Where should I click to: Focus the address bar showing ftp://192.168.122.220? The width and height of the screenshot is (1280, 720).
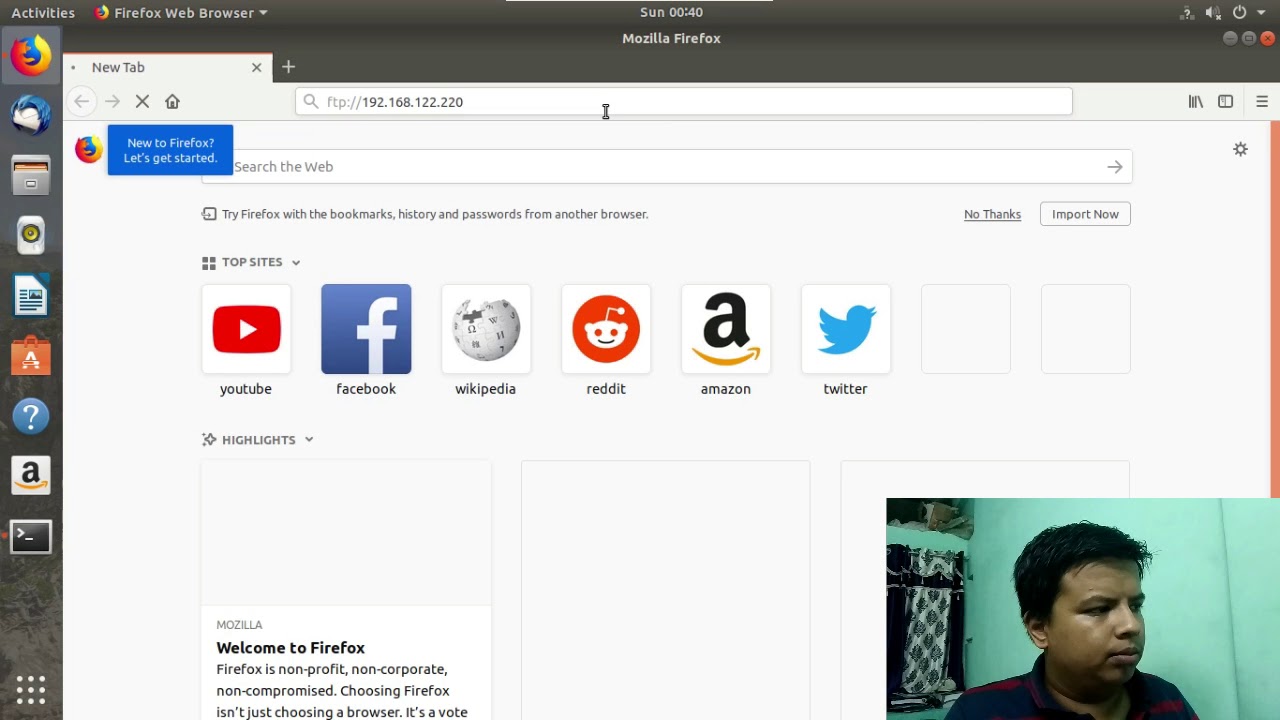tap(684, 102)
